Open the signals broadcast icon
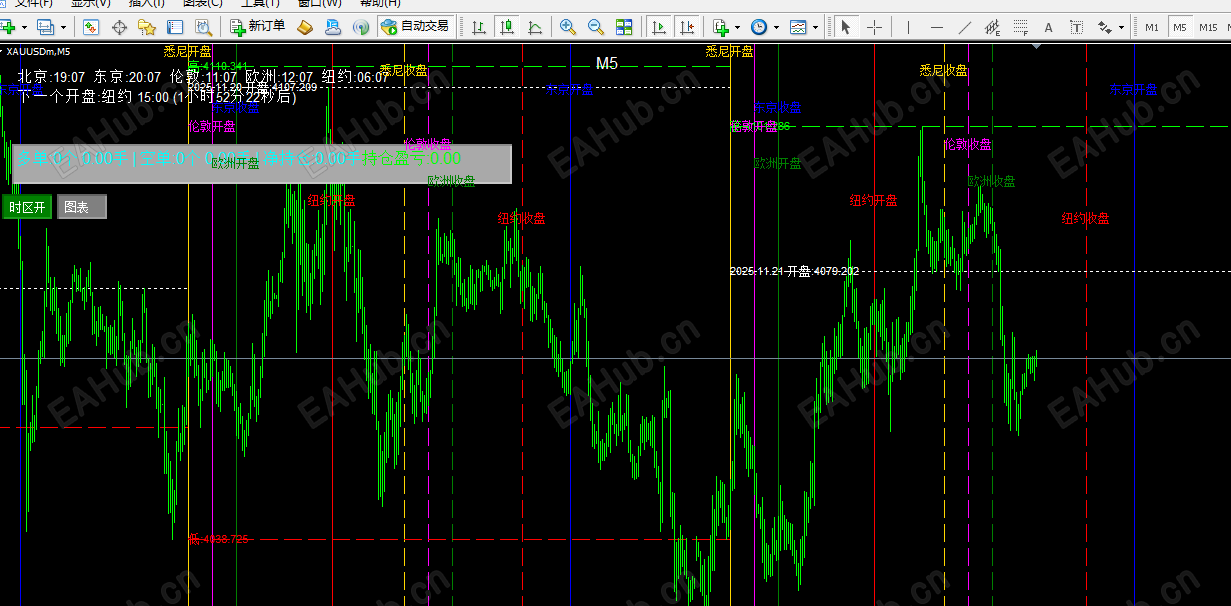 (362, 27)
